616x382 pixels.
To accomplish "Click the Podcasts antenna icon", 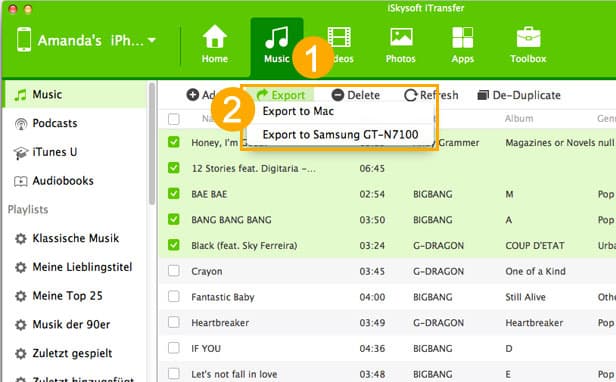I will [x=21, y=124].
